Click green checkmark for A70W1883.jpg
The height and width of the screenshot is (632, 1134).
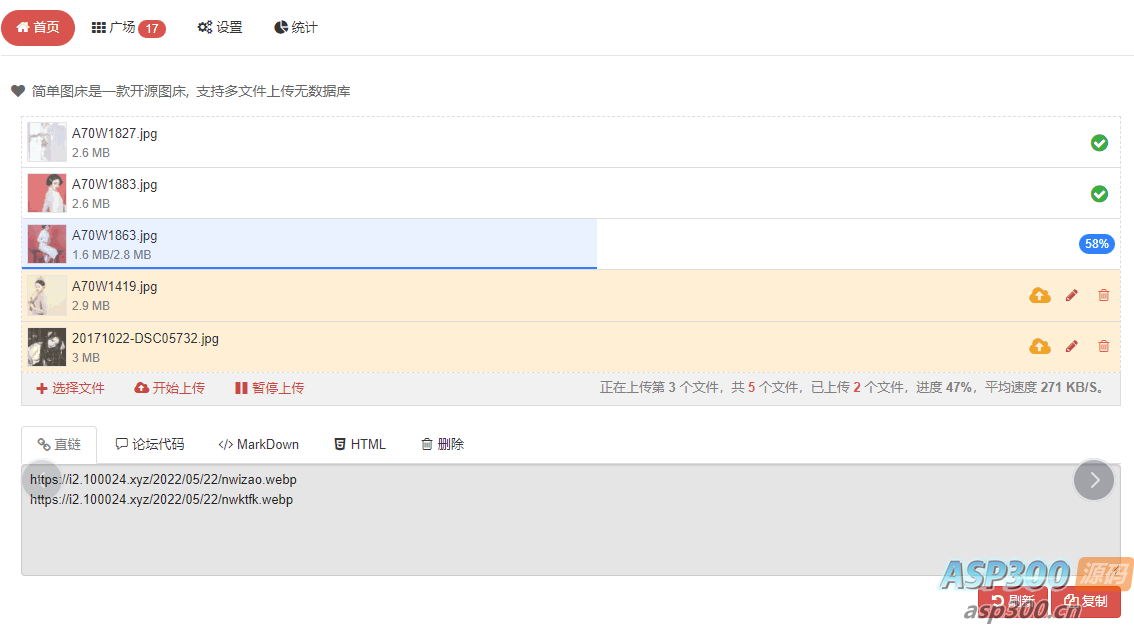coord(1099,193)
